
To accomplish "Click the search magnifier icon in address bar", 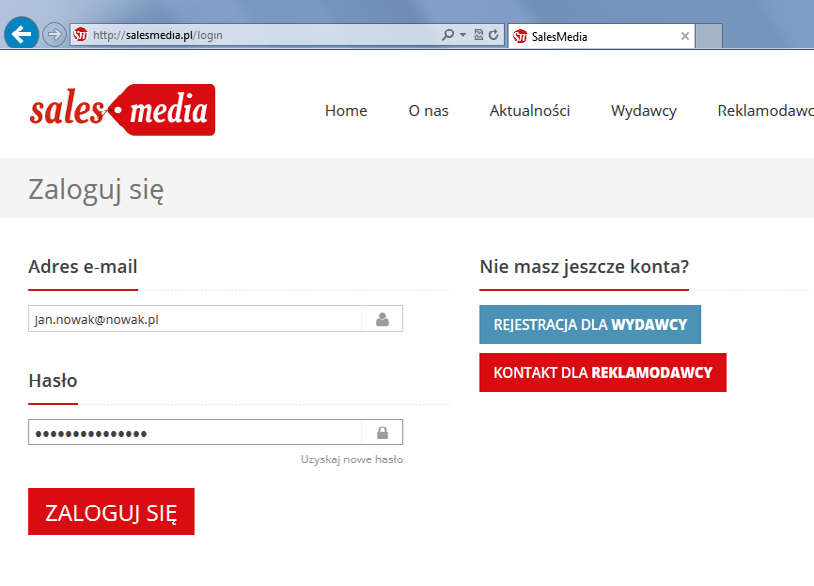I will tap(447, 35).
